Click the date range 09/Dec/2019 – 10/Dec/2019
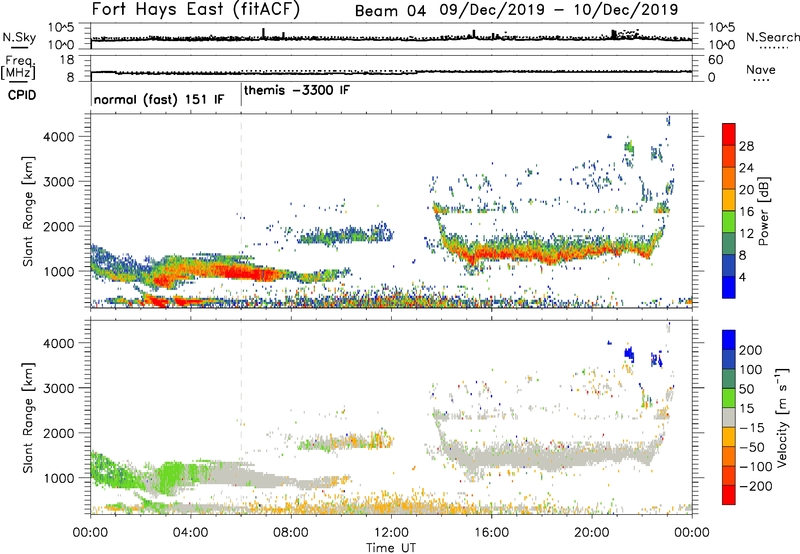This screenshot has height=554, width=800. tap(559, 10)
